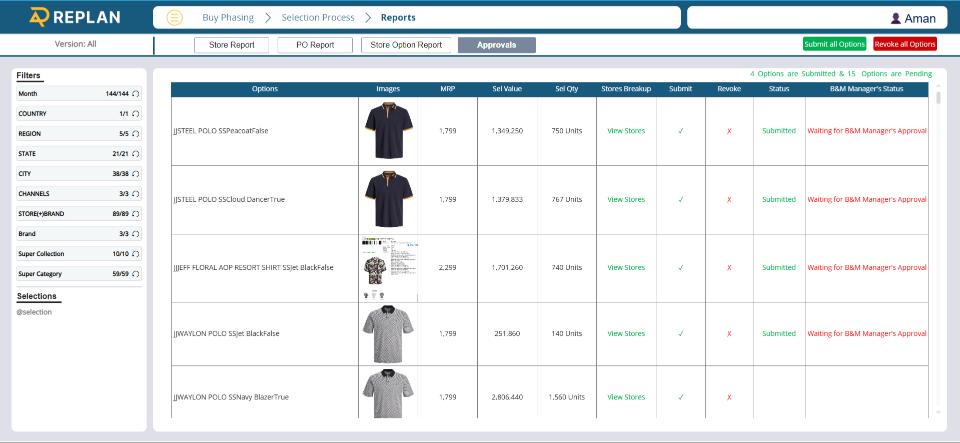Click the user profile icon beside Aman

pos(896,18)
